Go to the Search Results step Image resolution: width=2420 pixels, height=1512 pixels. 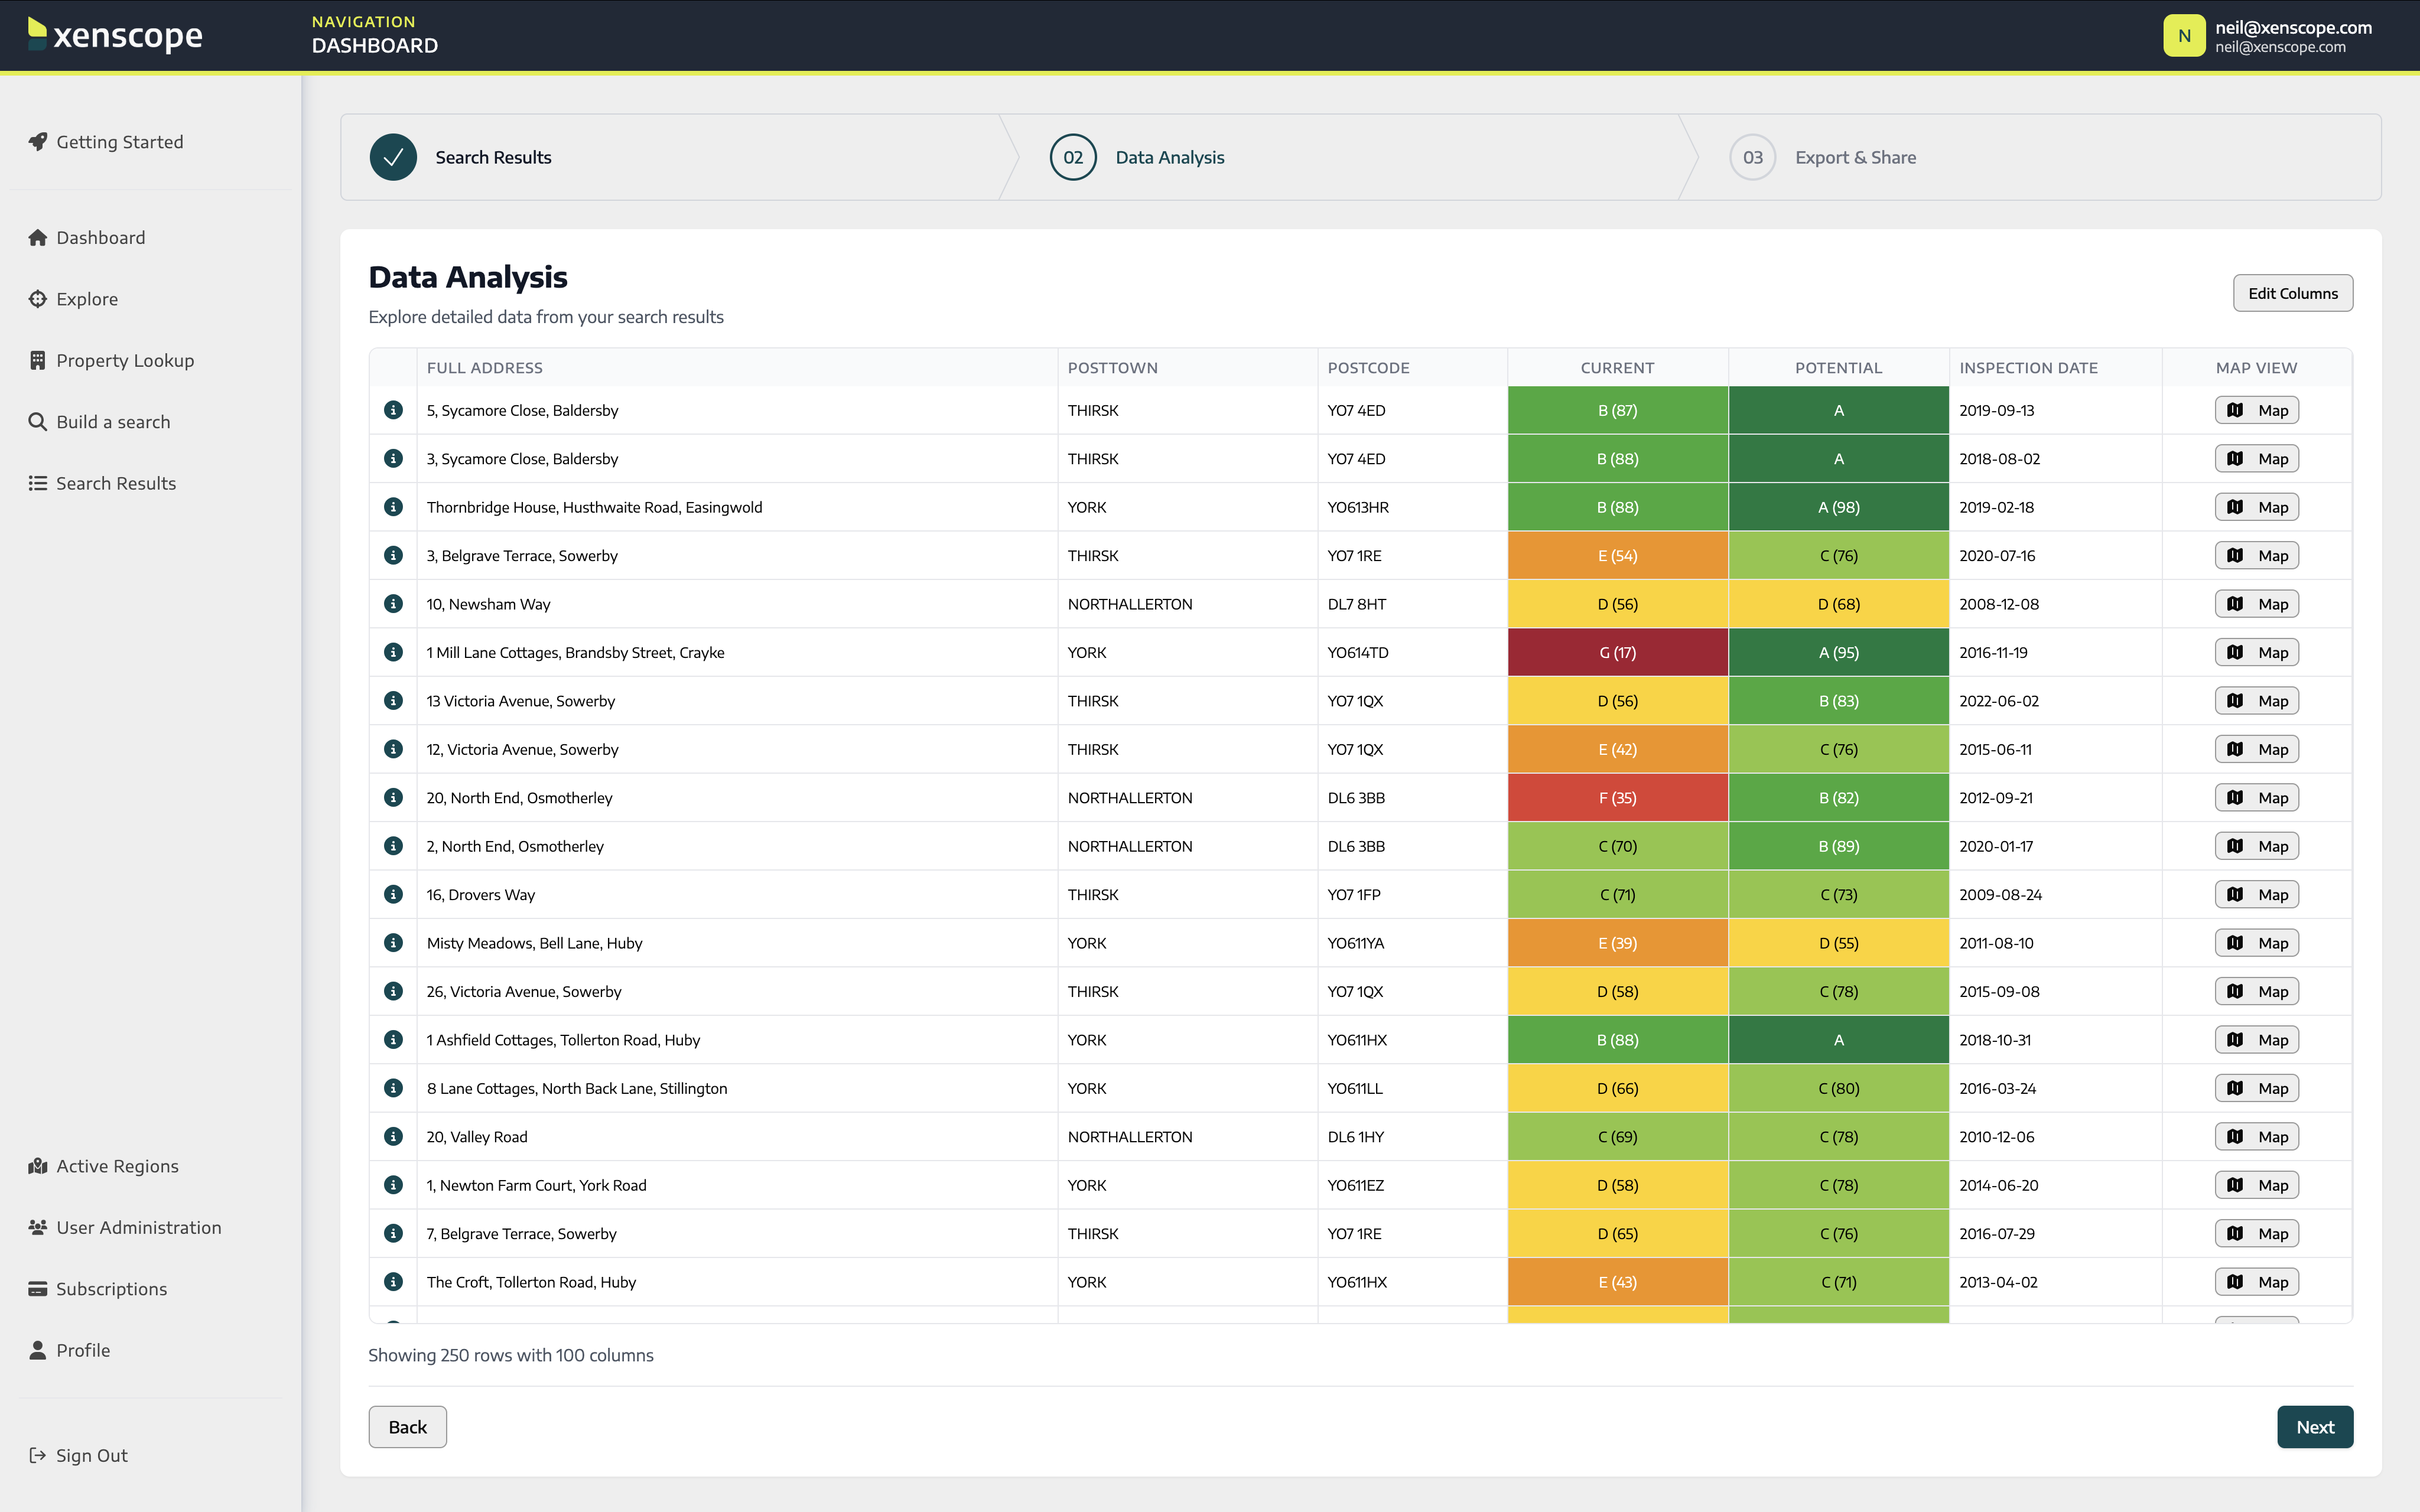493,157
